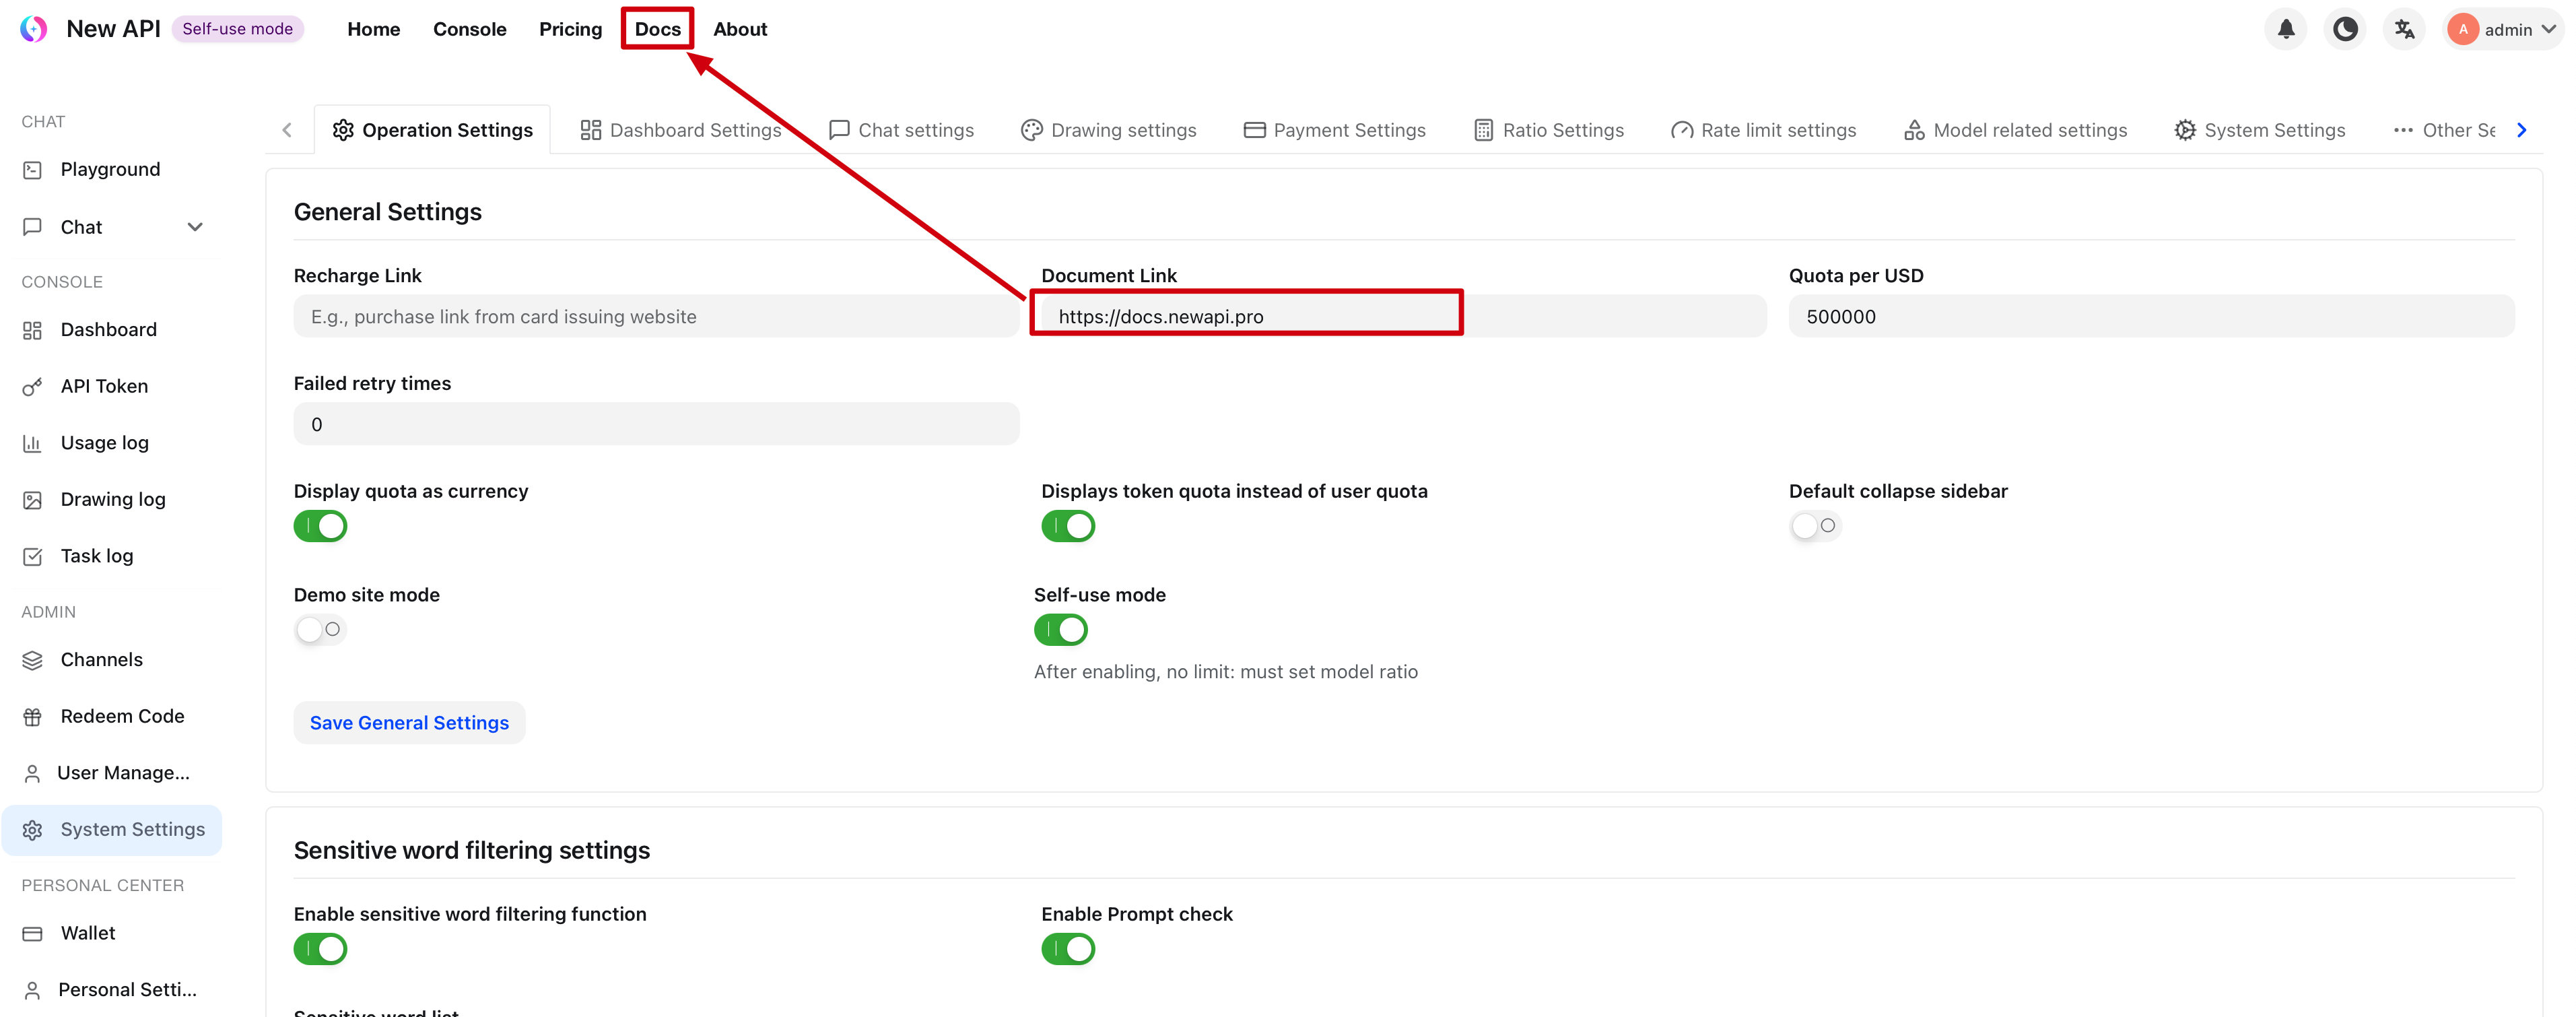Open the Docs navigation link
Image resolution: width=2576 pixels, height=1017 pixels.
coord(657,29)
